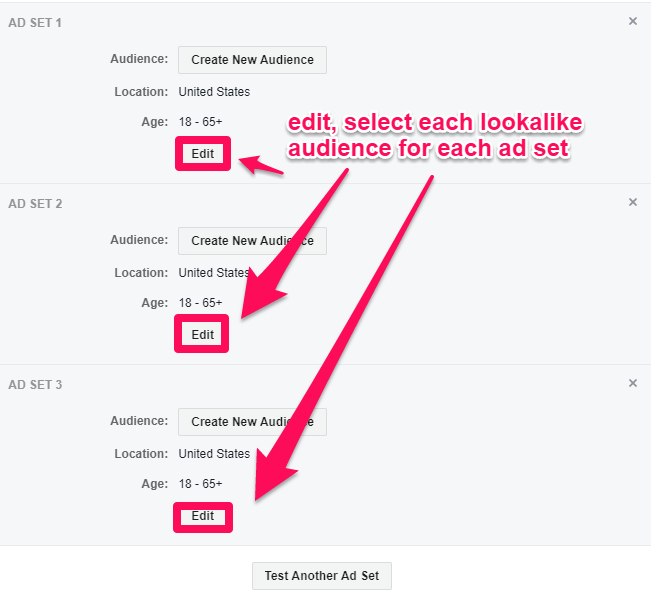This screenshot has width=651, height=601.
Task: Click the Test Another Ad Set button
Action: point(322,576)
